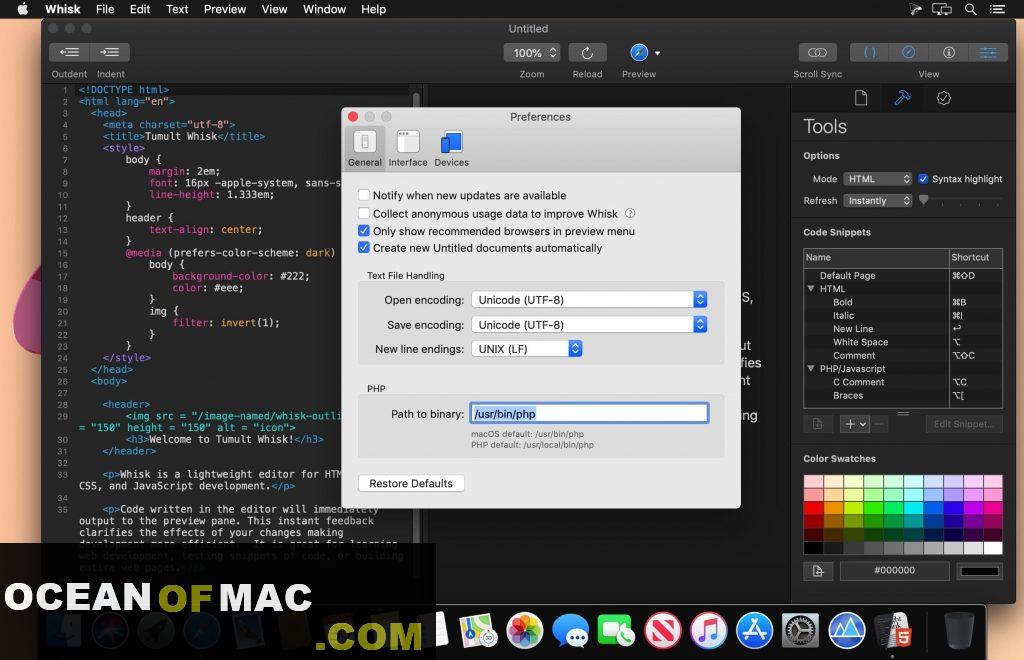This screenshot has height=660, width=1024.
Task: Click the Indent toolbar button
Action: (x=110, y=52)
